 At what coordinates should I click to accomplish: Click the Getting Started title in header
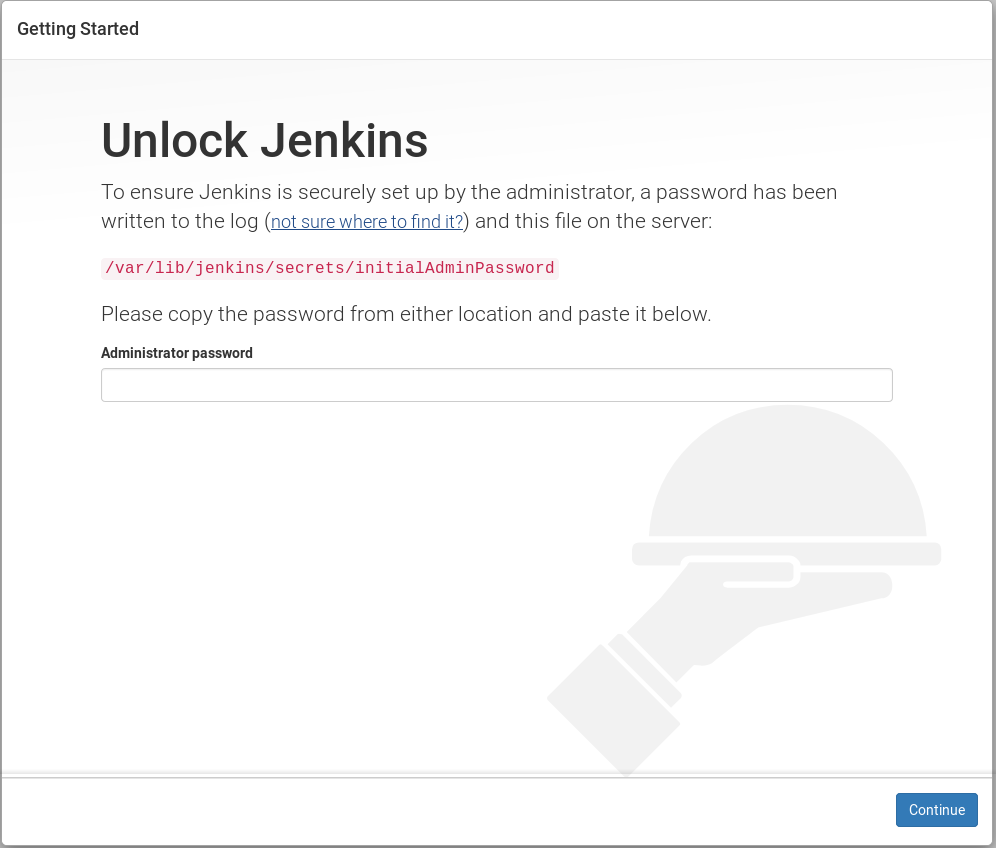click(77, 29)
